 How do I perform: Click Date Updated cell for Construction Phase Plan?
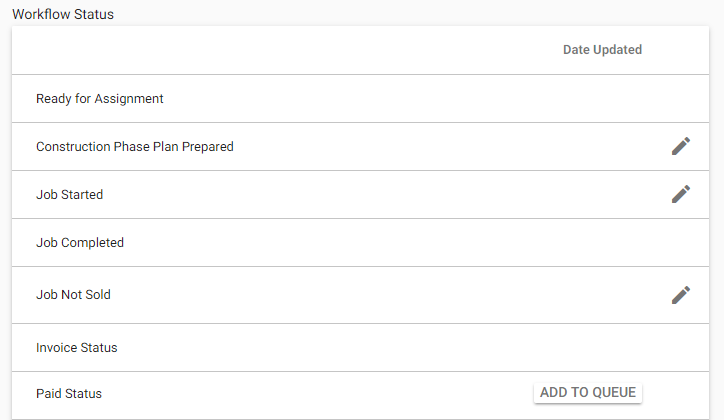(x=602, y=146)
